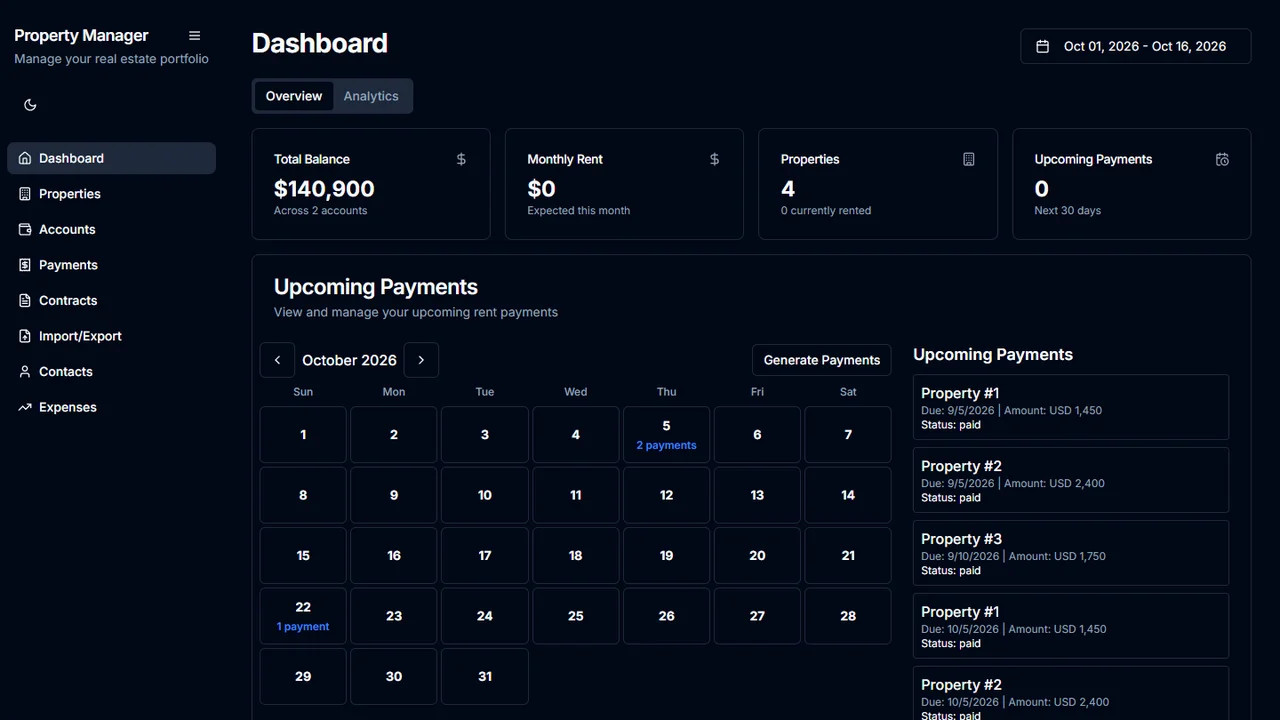Viewport: 1280px width, 720px height.
Task: Switch to the Analytics tab
Action: point(371,96)
